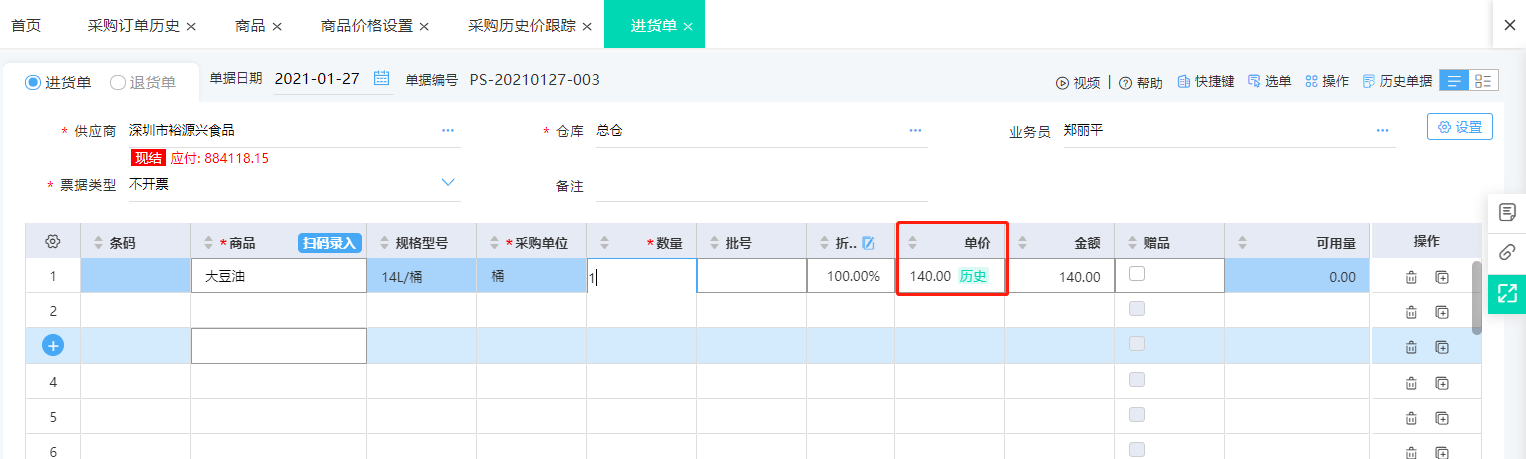Image resolution: width=1526 pixels, height=459 pixels.
Task: Check the 赠品 checkbox in row 1
Action: point(1137,274)
